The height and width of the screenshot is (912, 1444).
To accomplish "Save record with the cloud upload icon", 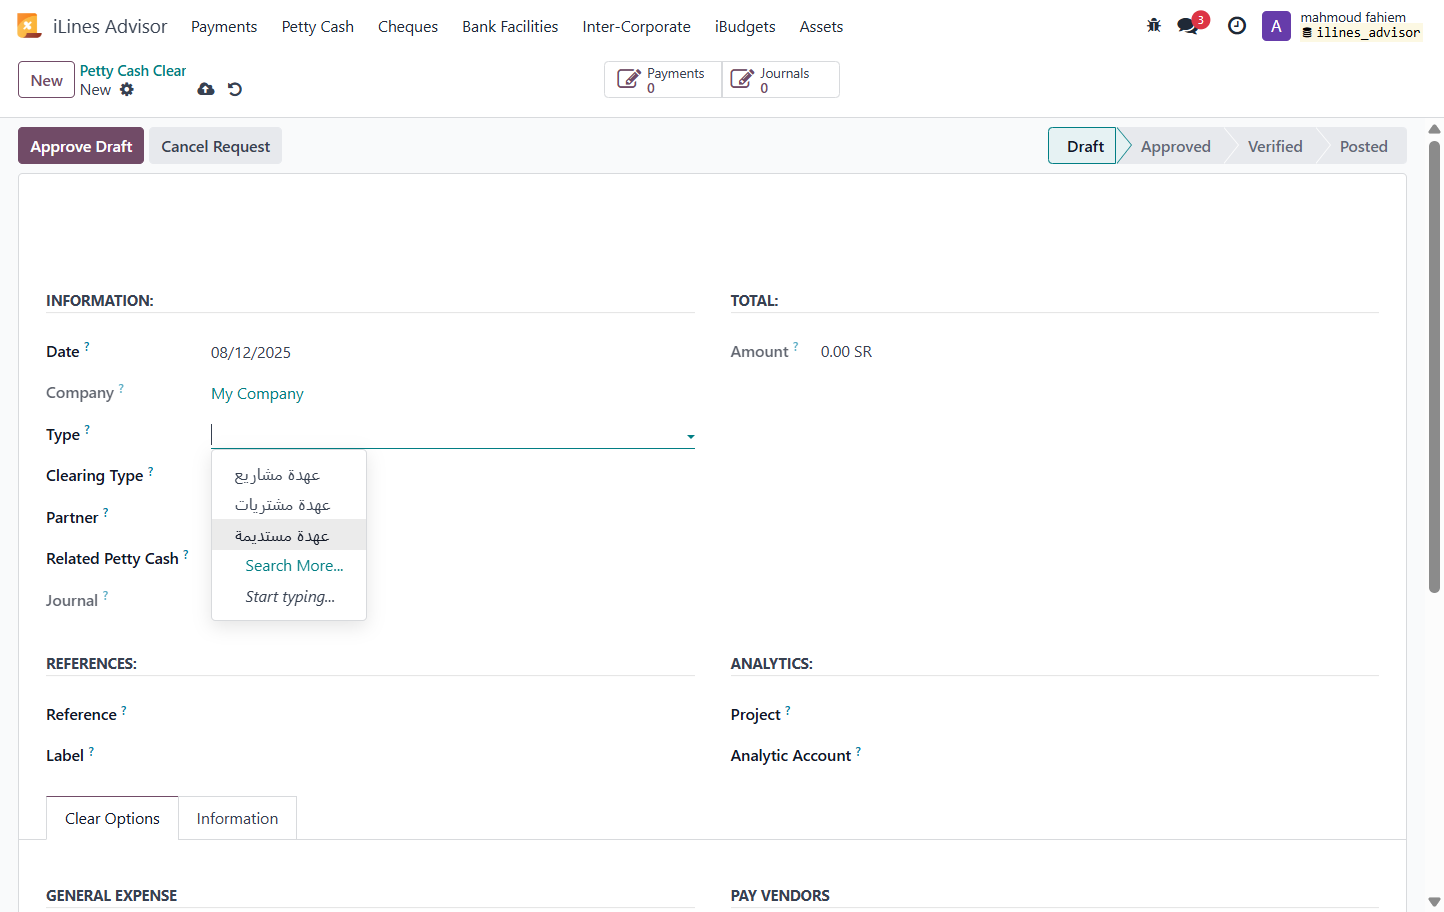I will 206,89.
